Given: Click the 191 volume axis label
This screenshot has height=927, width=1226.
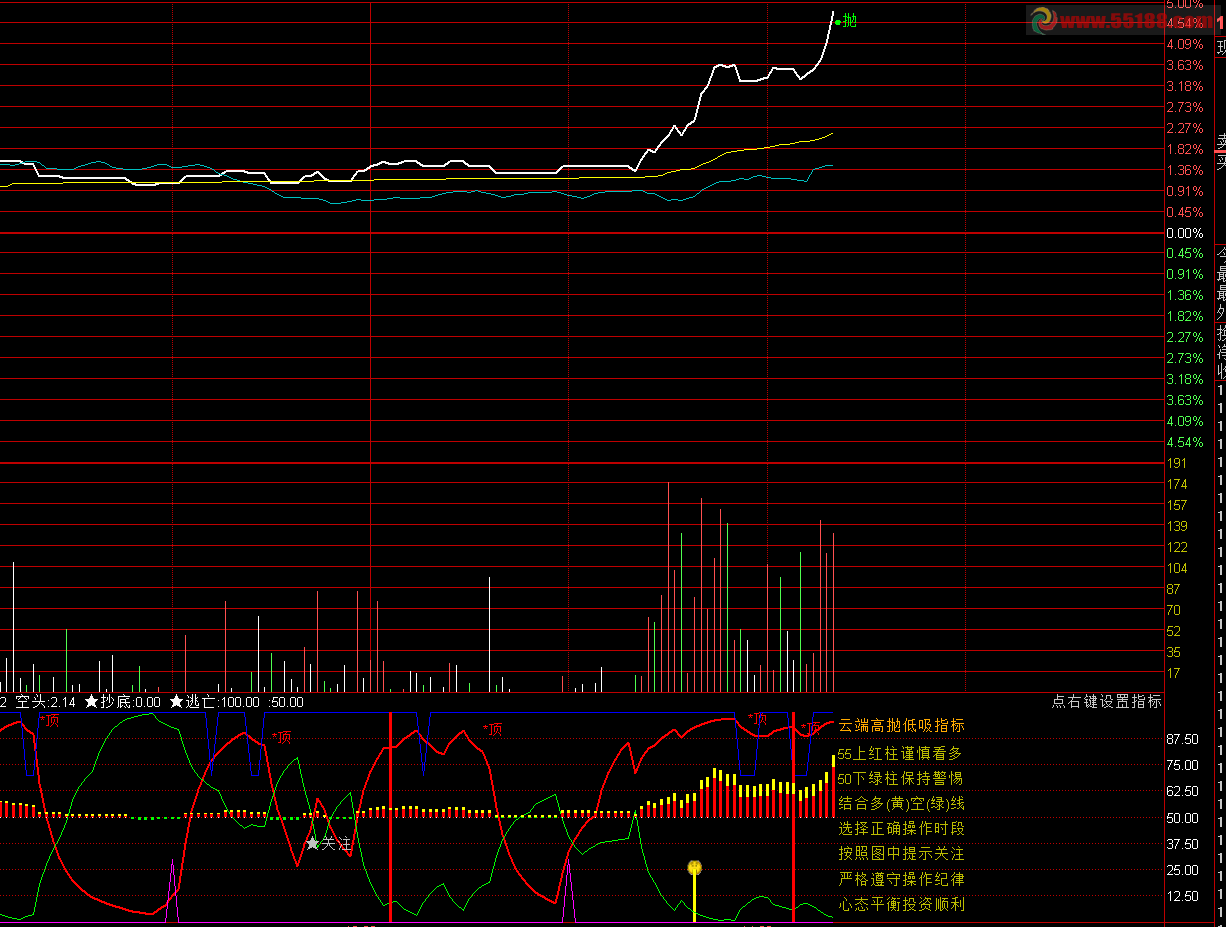Looking at the screenshot, I should click(x=1177, y=463).
